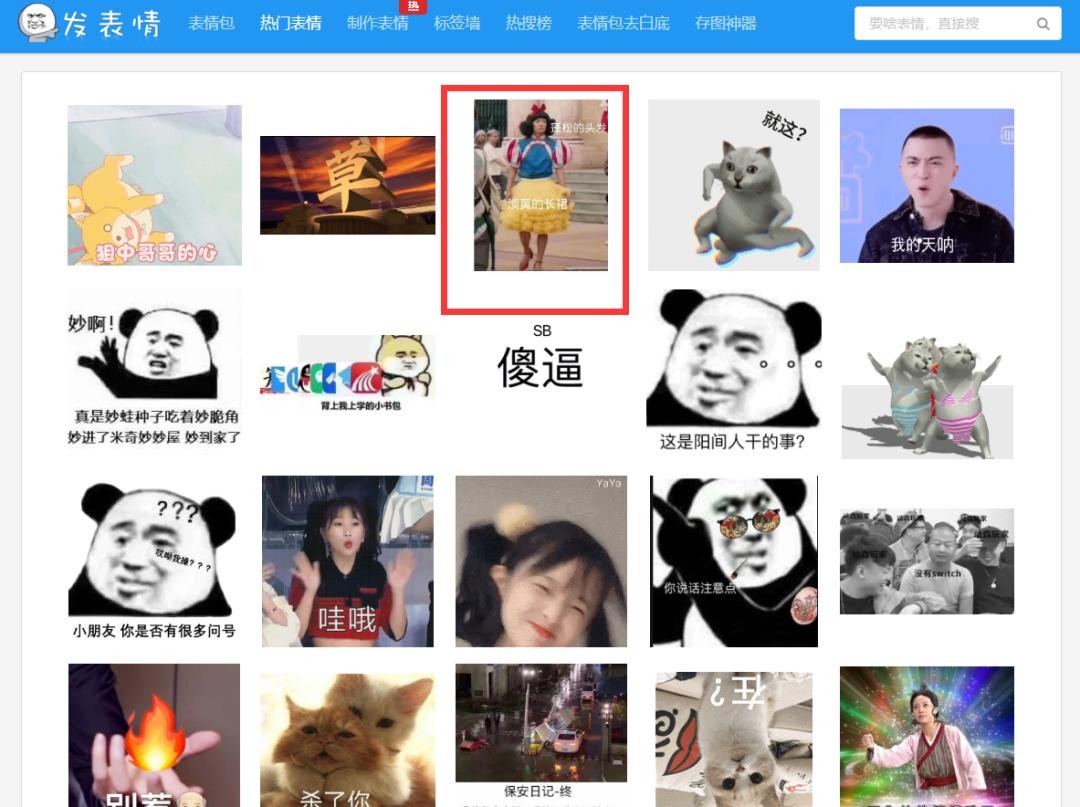The width and height of the screenshot is (1080, 807).
Task: Click the 发表情 site logo
Action: pos(90,24)
